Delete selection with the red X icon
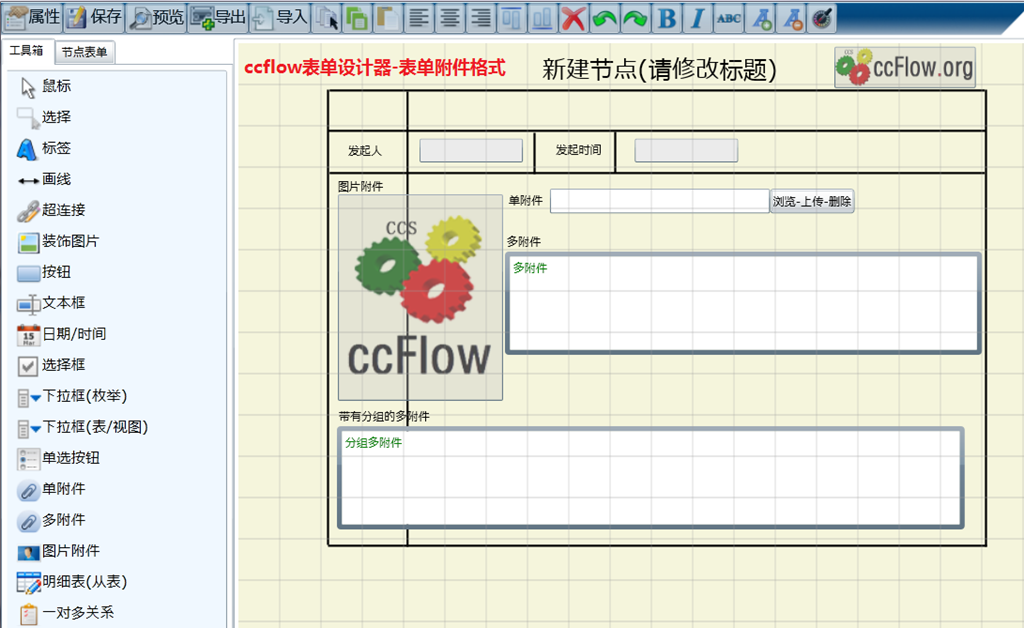The width and height of the screenshot is (1024, 628). pos(573,18)
